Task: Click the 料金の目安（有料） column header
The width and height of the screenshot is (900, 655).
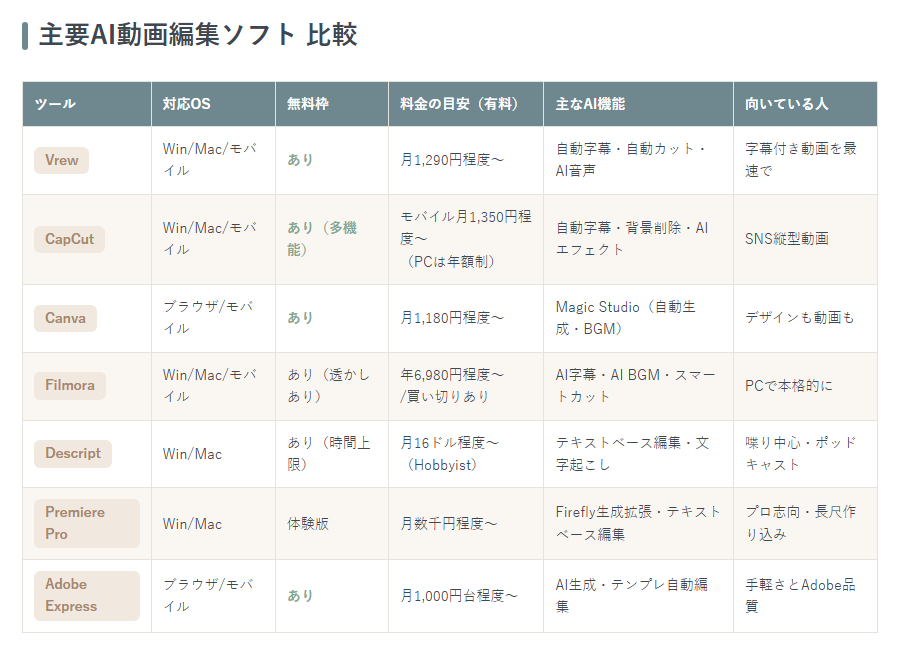Action: click(x=466, y=104)
